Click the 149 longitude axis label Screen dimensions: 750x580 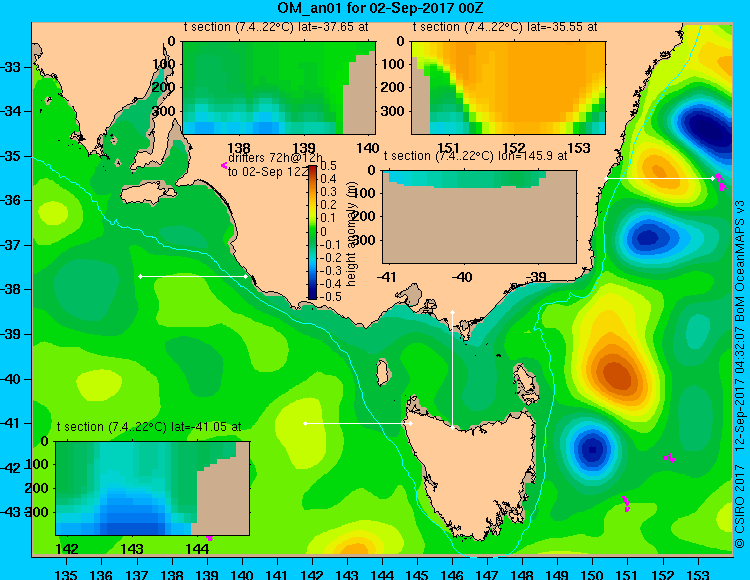557,574
